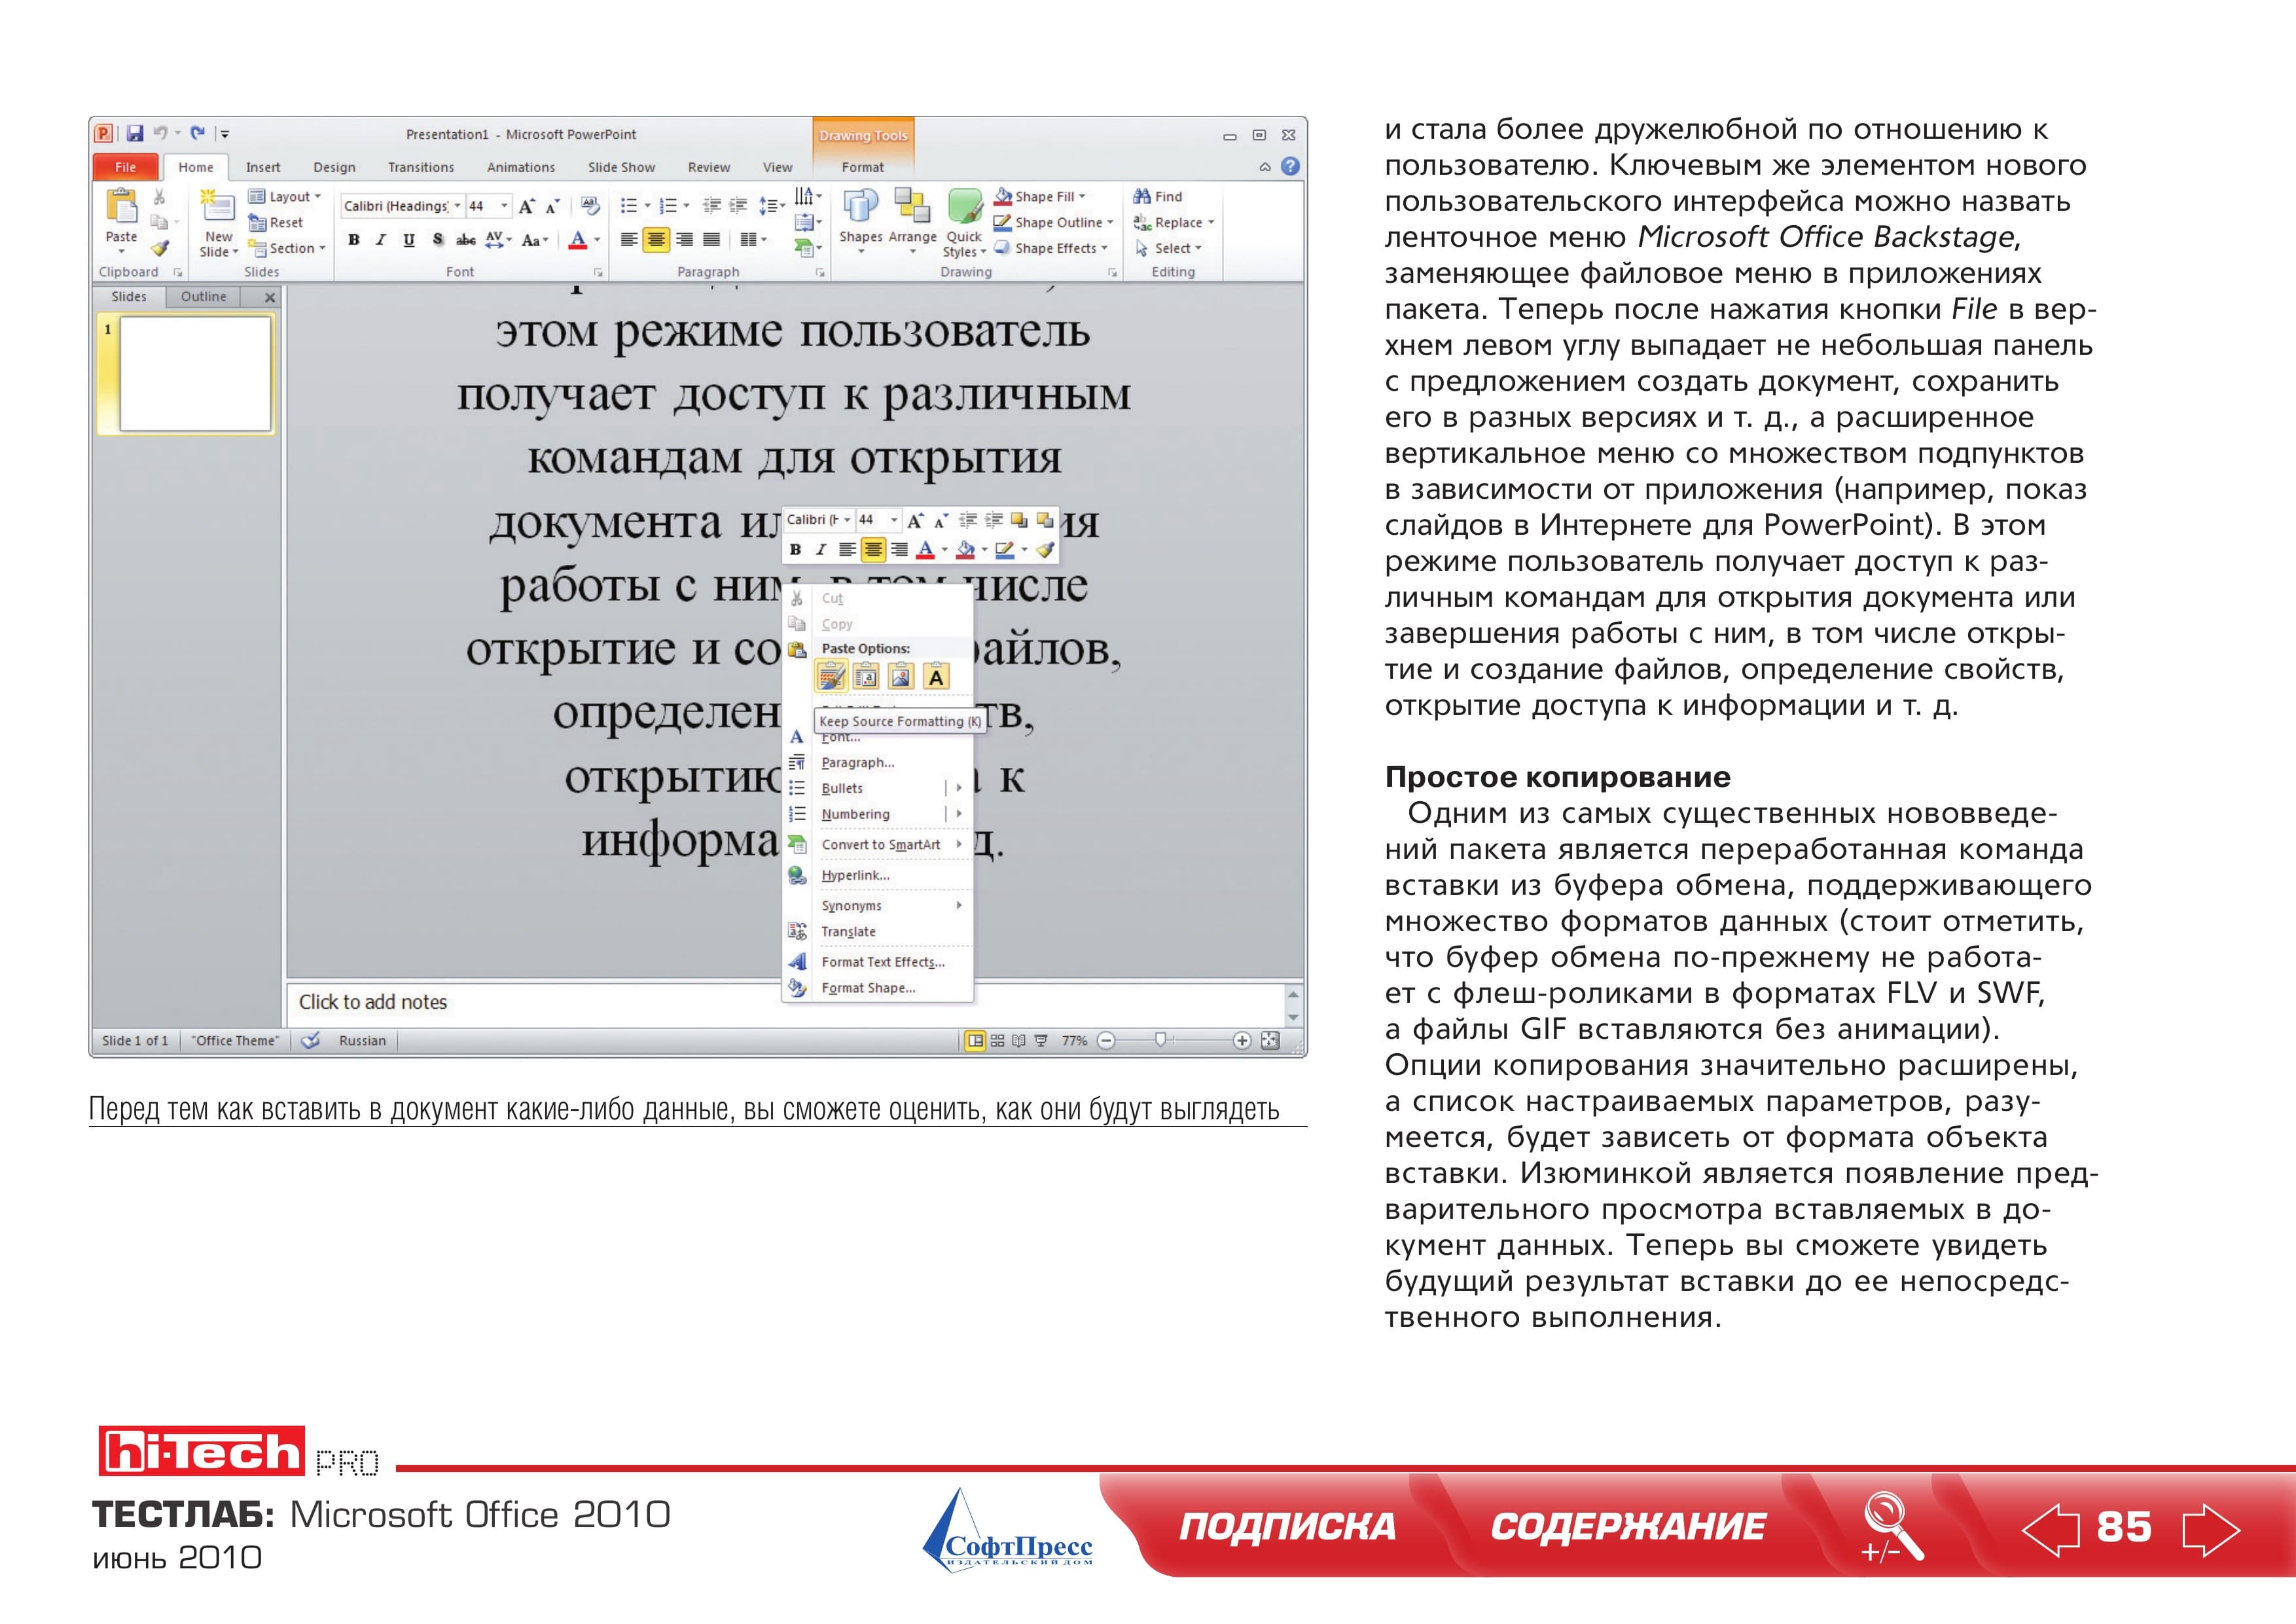Screen dimensions: 2296x1624
Task: Toggle text shadow in ribbon
Action: (437, 239)
